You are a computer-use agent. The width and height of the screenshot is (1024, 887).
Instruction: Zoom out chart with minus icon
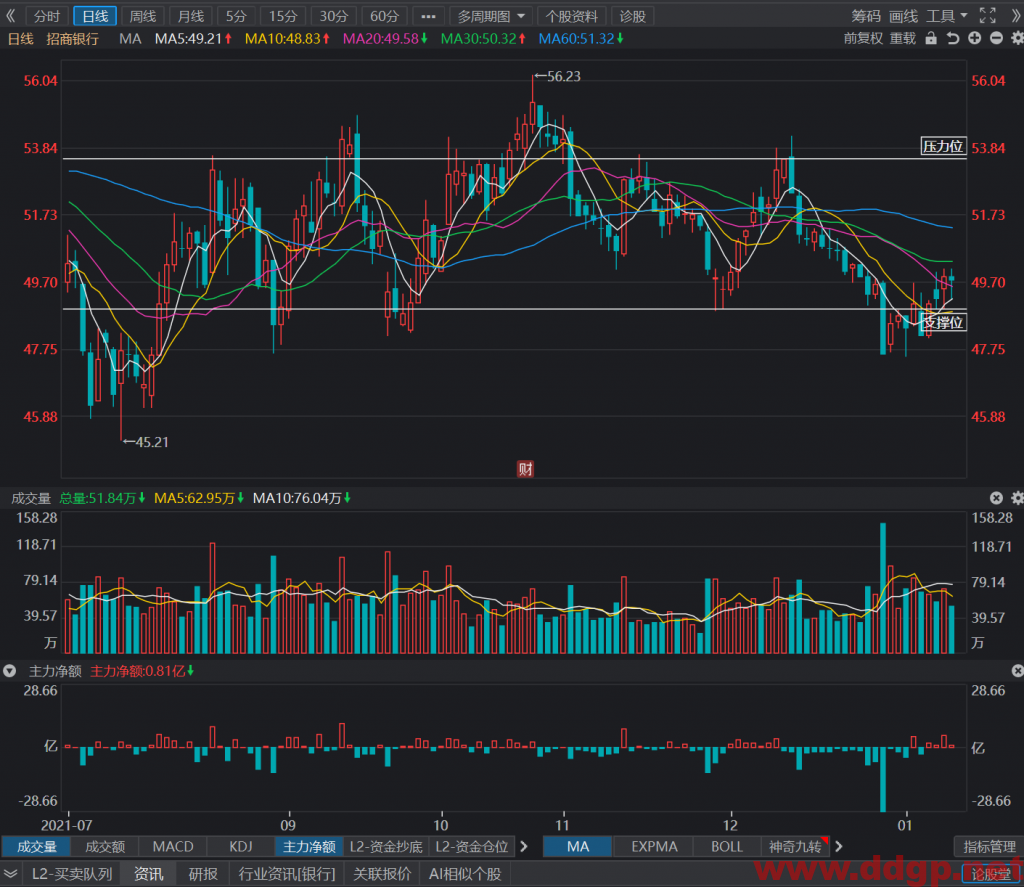coord(996,39)
